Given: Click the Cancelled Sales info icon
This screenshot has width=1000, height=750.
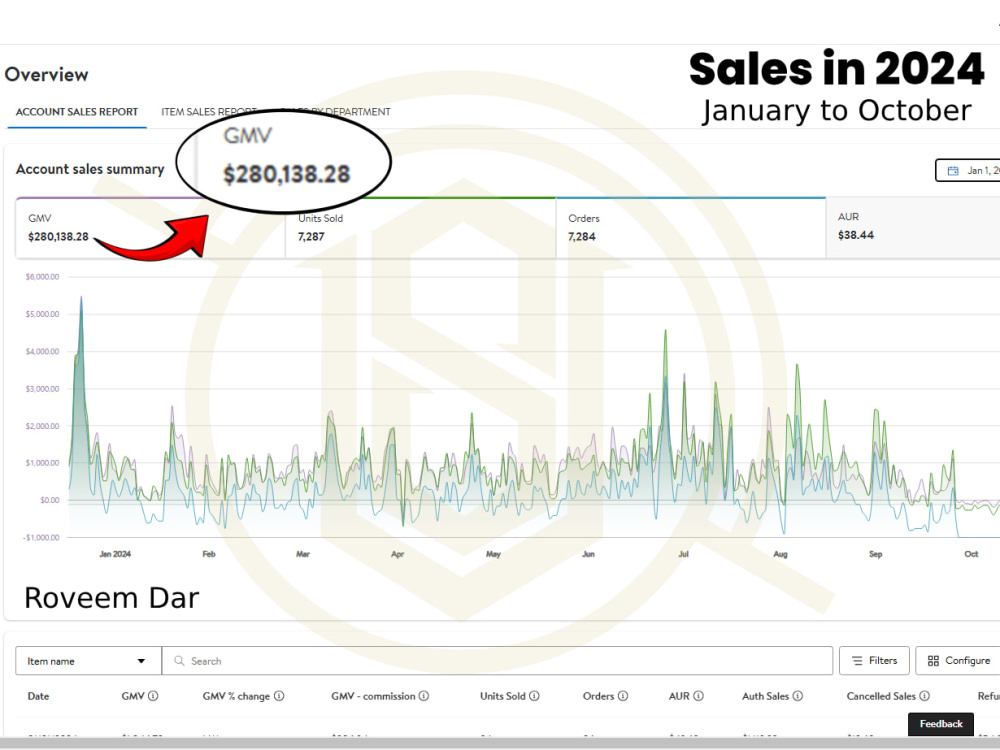Looking at the screenshot, I should (924, 696).
